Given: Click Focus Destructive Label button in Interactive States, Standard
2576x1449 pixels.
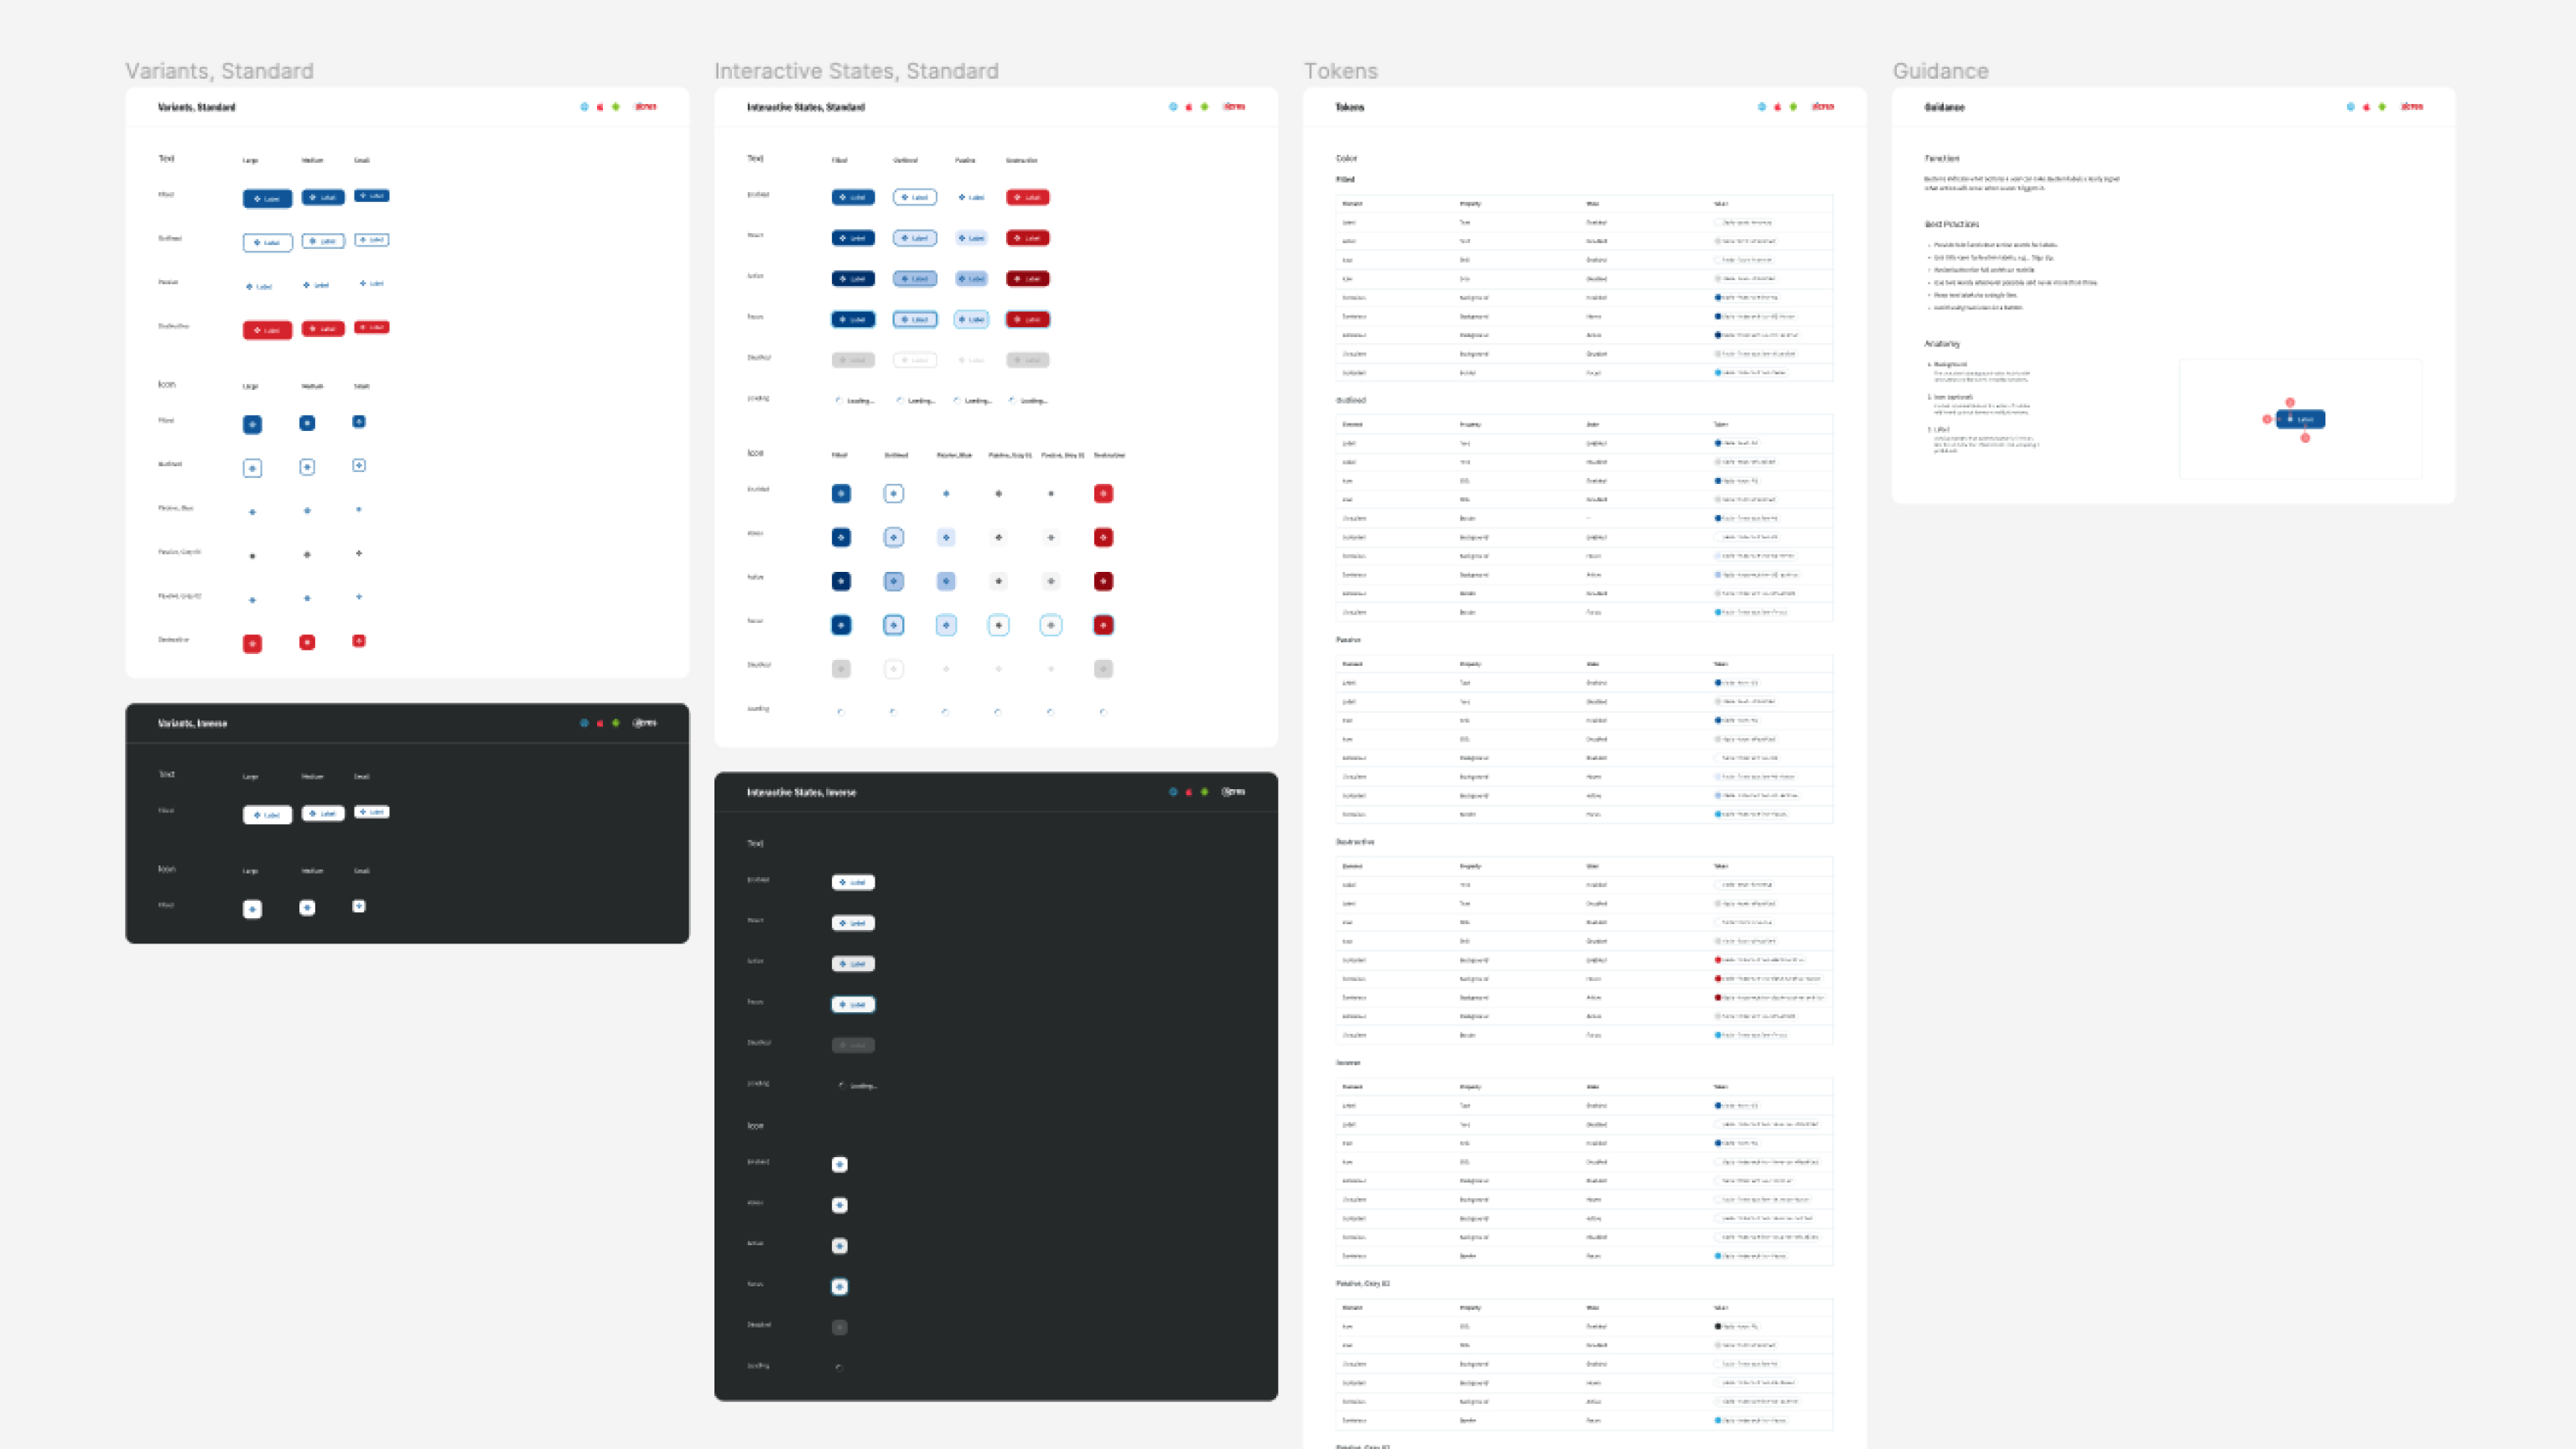Looking at the screenshot, I should [1028, 320].
